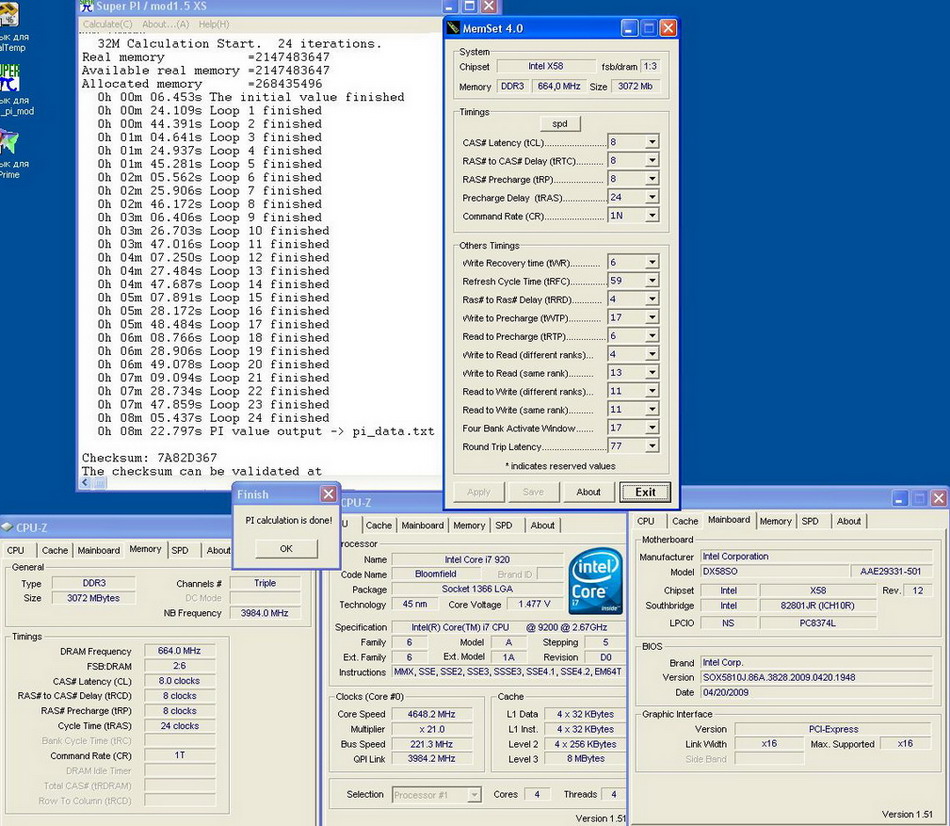The height and width of the screenshot is (826, 950).
Task: Click the About button in MemSet
Action: [x=588, y=492]
